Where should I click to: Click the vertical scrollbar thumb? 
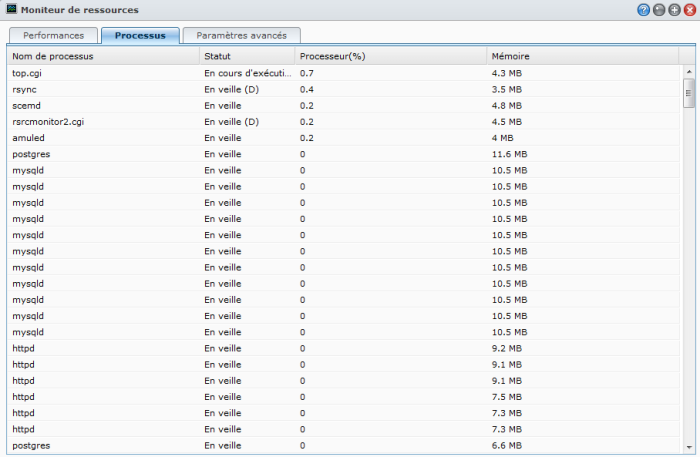[x=688, y=93]
